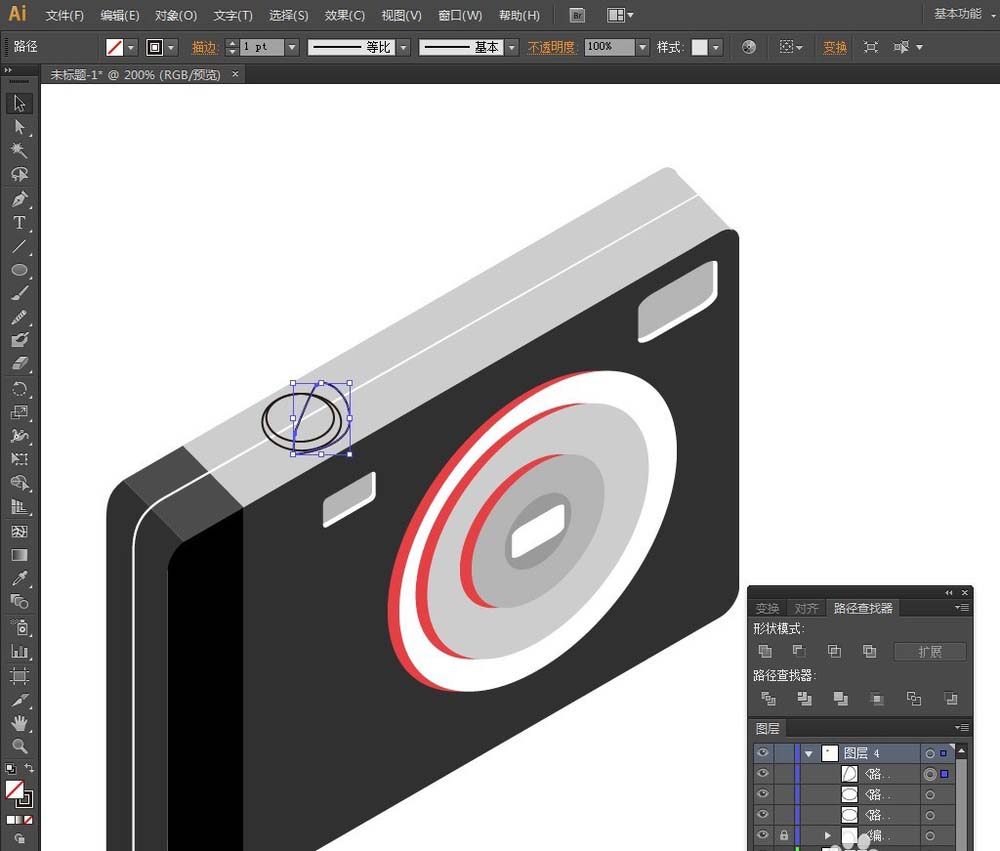This screenshot has width=1000, height=851.
Task: Select the Ellipse tool
Action: tap(19, 269)
